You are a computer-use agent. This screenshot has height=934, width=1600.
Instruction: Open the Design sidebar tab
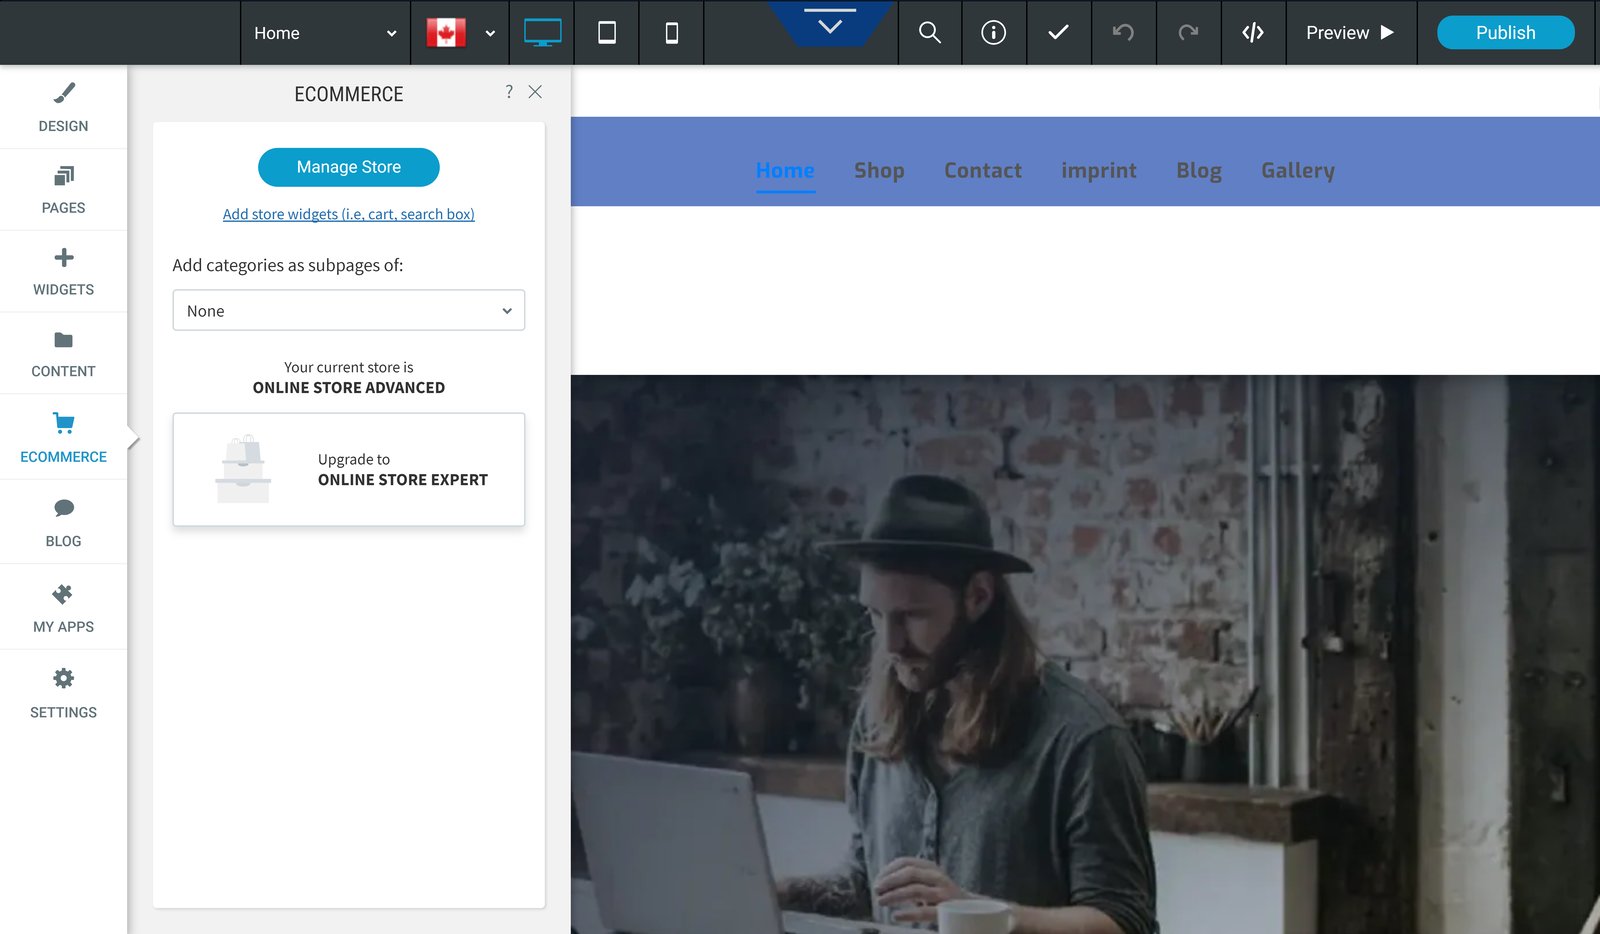tap(63, 108)
